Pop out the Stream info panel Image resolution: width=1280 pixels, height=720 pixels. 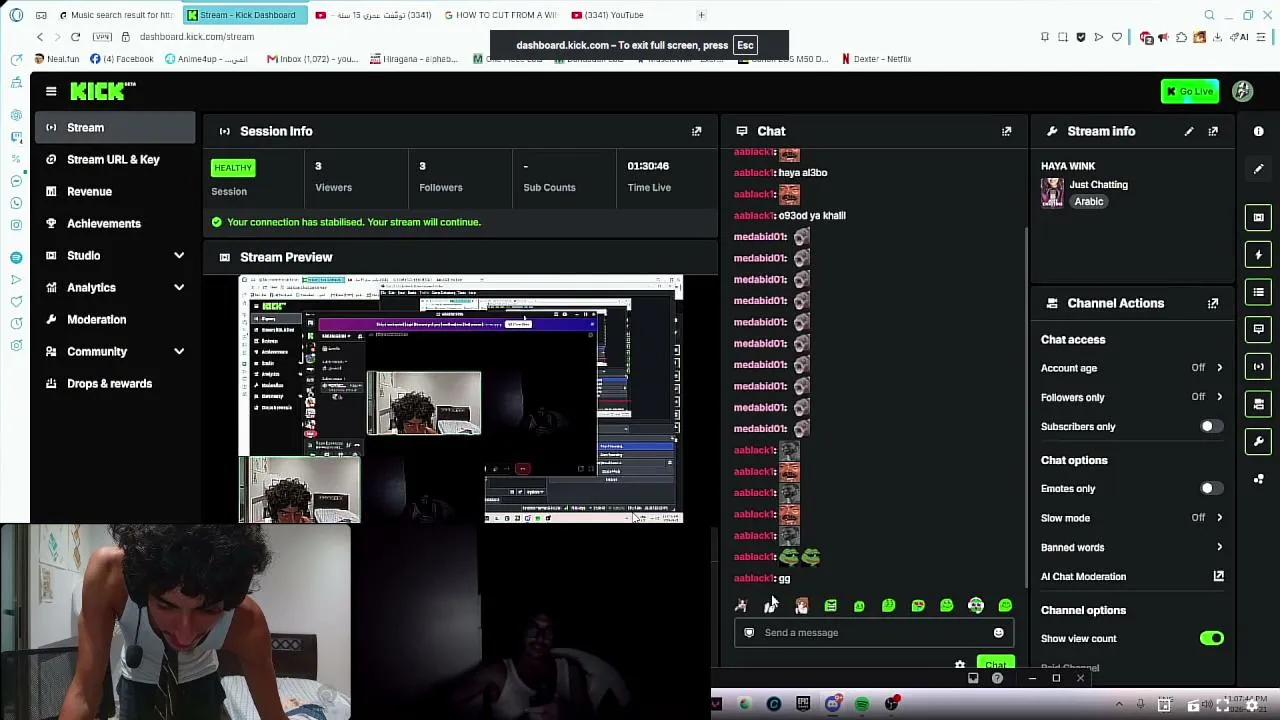click(1213, 131)
